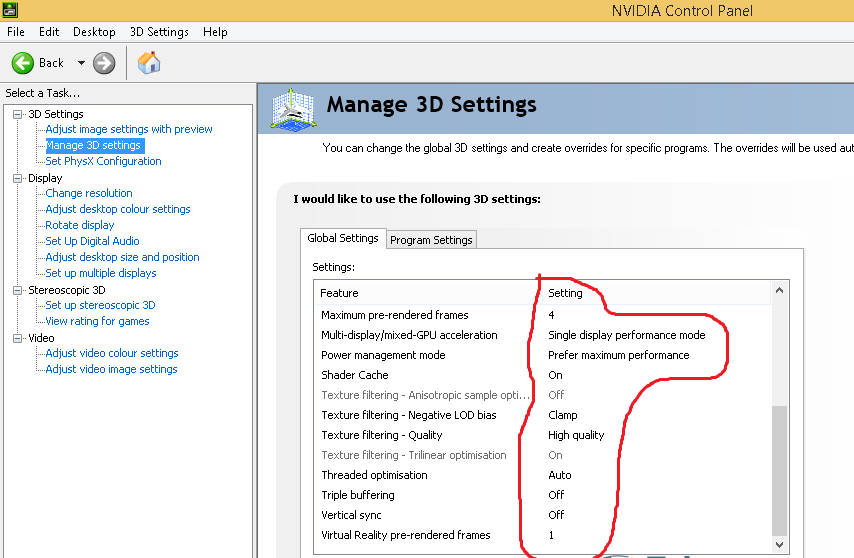
Task: Click the settings list scroll up arrow
Action: (779, 290)
